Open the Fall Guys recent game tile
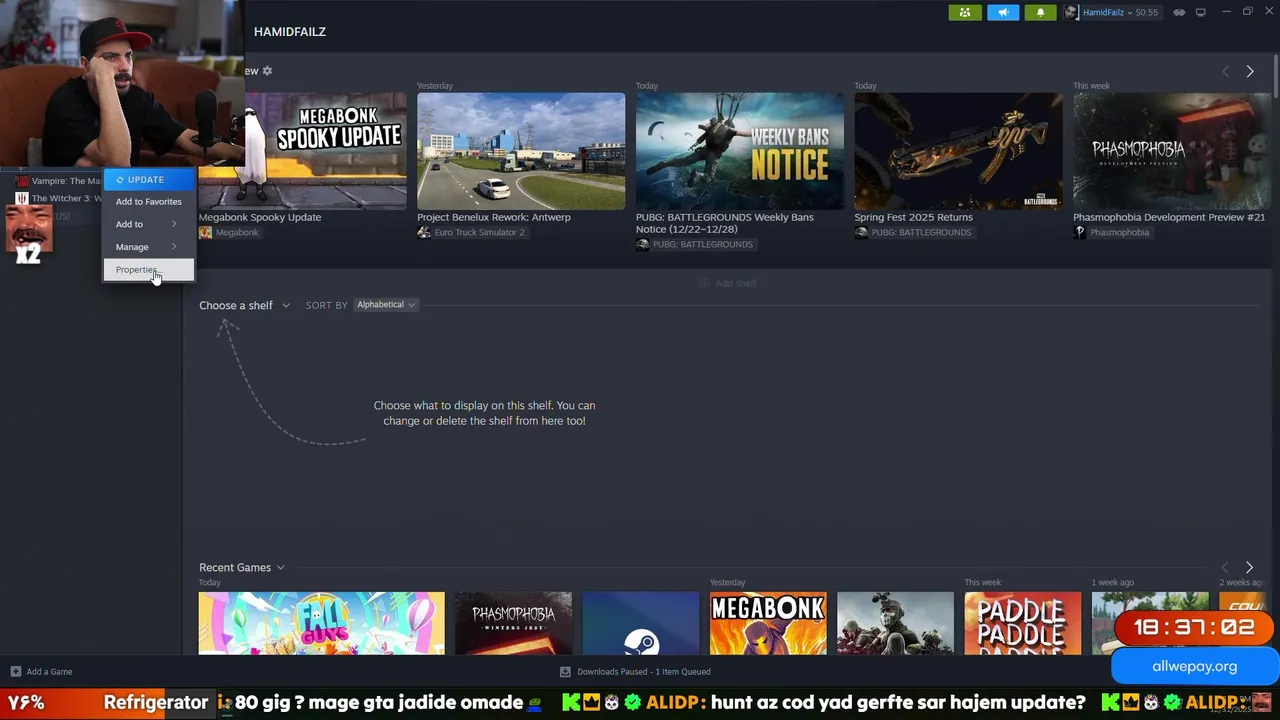Viewport: 1280px width, 720px height. pos(321,623)
